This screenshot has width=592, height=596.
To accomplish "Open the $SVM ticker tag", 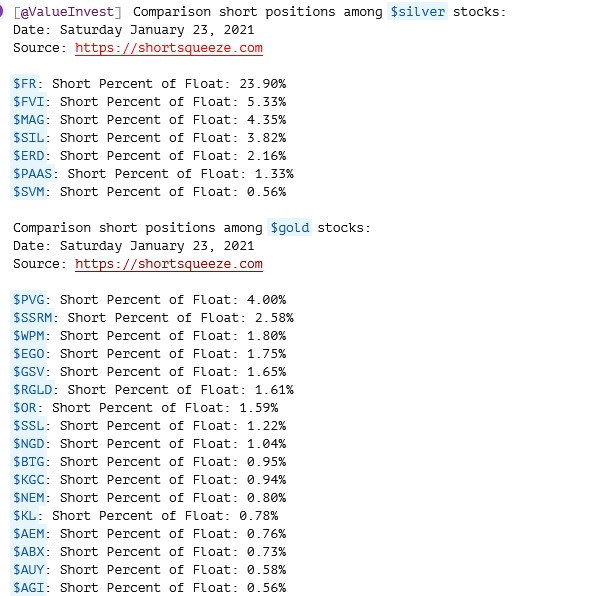I will (x=29, y=192).
